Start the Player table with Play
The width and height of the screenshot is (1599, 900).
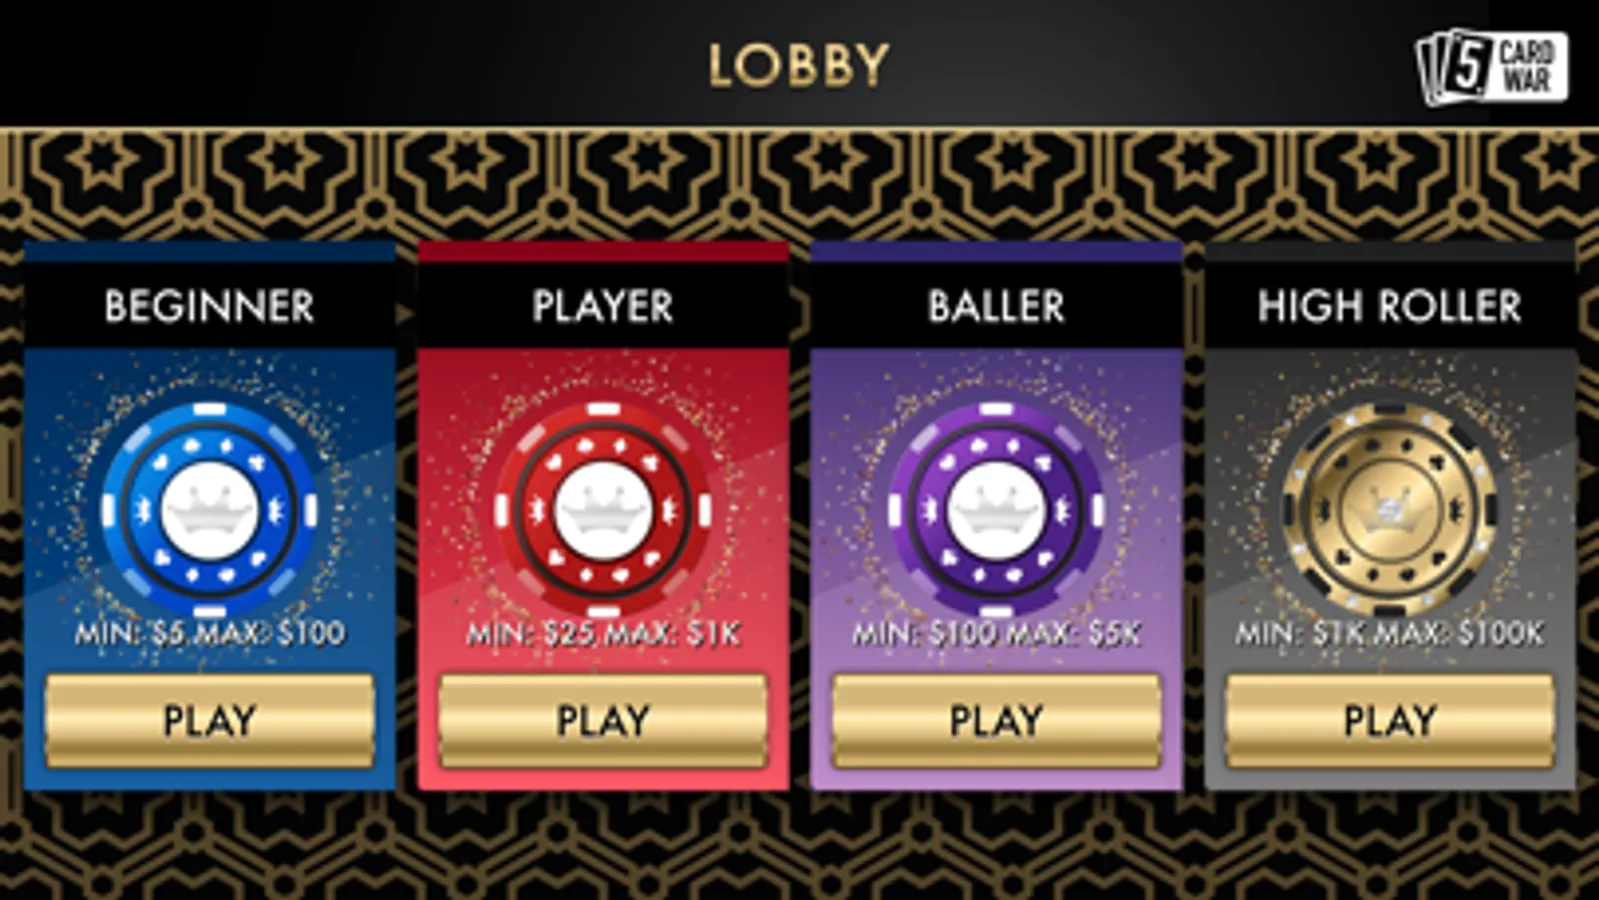pyautogui.click(x=603, y=720)
